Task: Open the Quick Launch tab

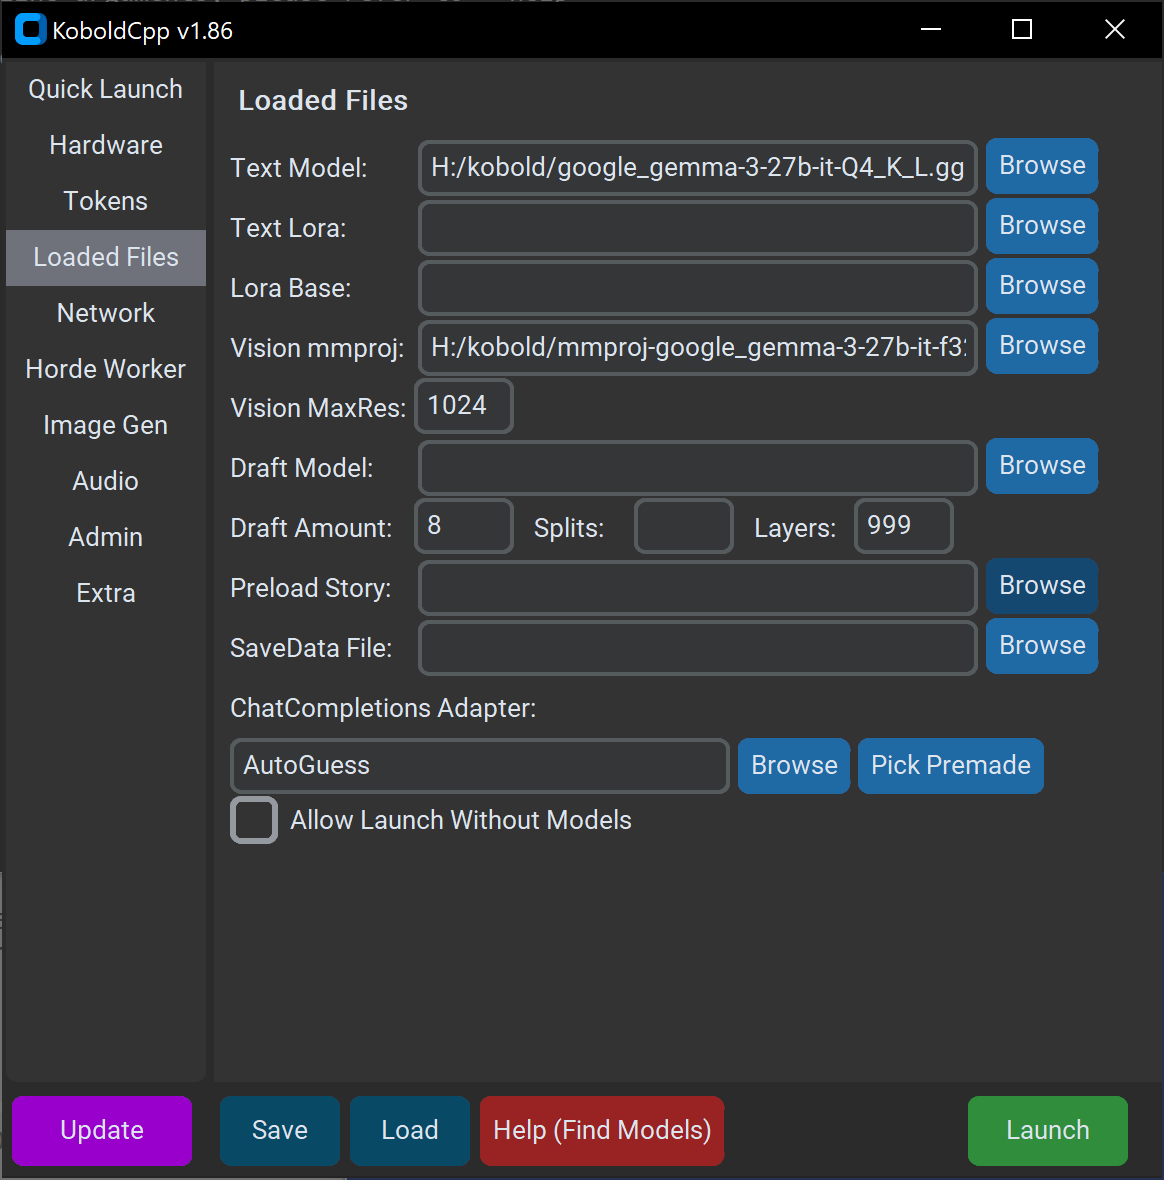Action: [105, 89]
